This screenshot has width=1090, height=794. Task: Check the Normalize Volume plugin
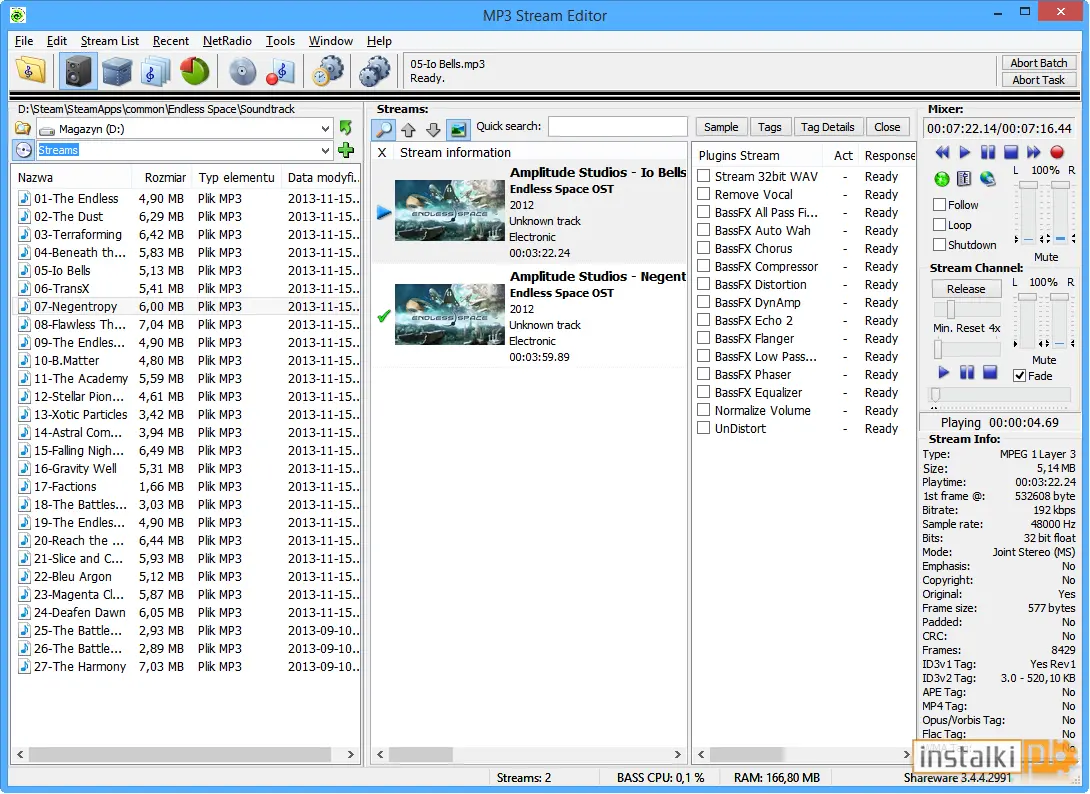point(703,410)
